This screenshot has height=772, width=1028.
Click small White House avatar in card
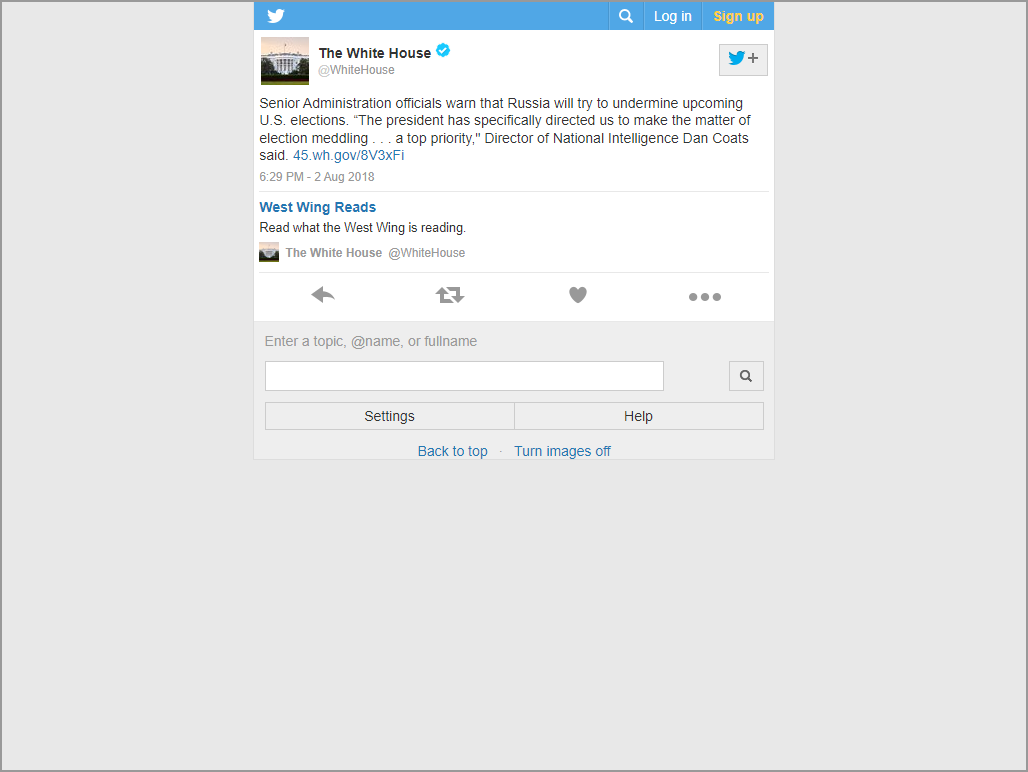[269, 252]
